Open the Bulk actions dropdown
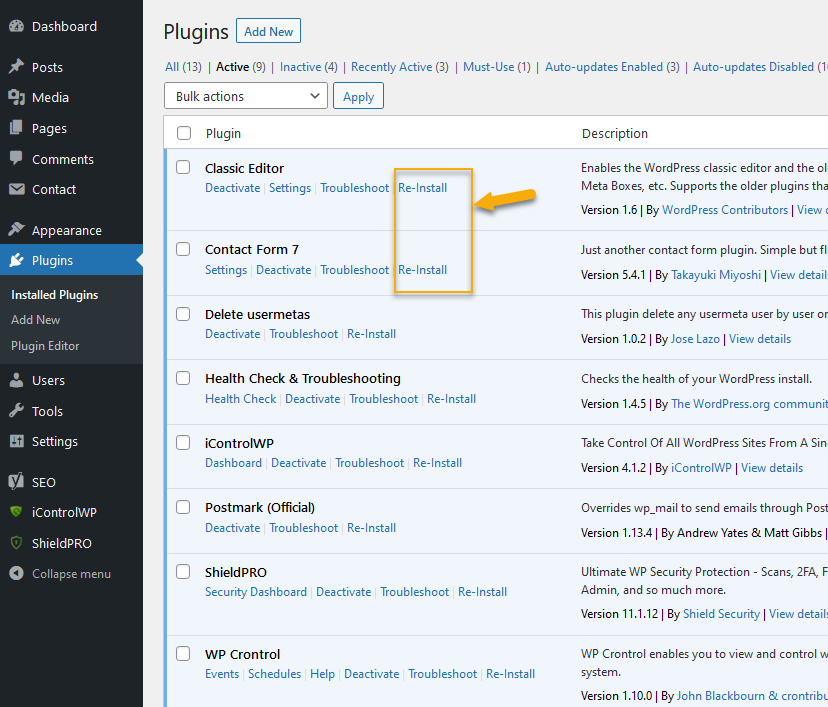Image resolution: width=828 pixels, height=707 pixels. 245,95
